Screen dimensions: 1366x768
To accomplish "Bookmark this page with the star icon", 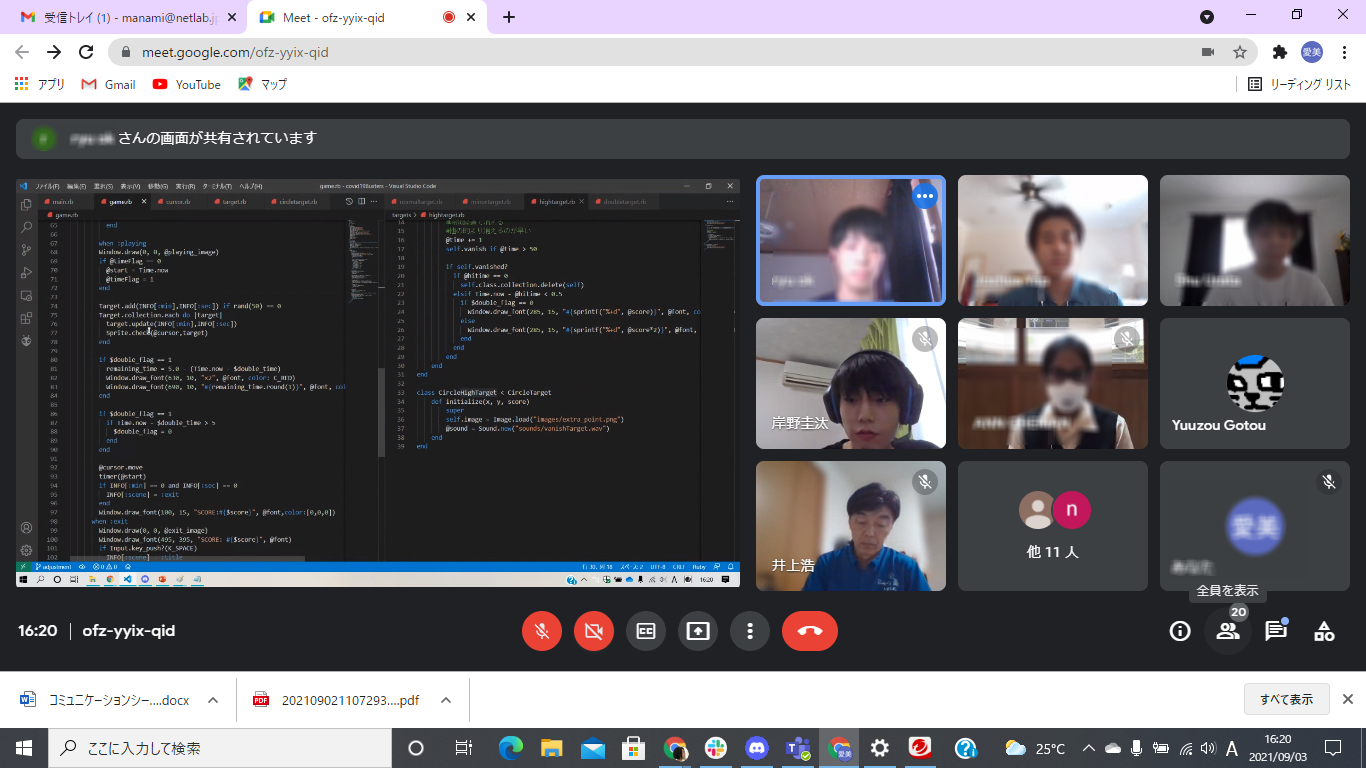I will tap(1240, 52).
